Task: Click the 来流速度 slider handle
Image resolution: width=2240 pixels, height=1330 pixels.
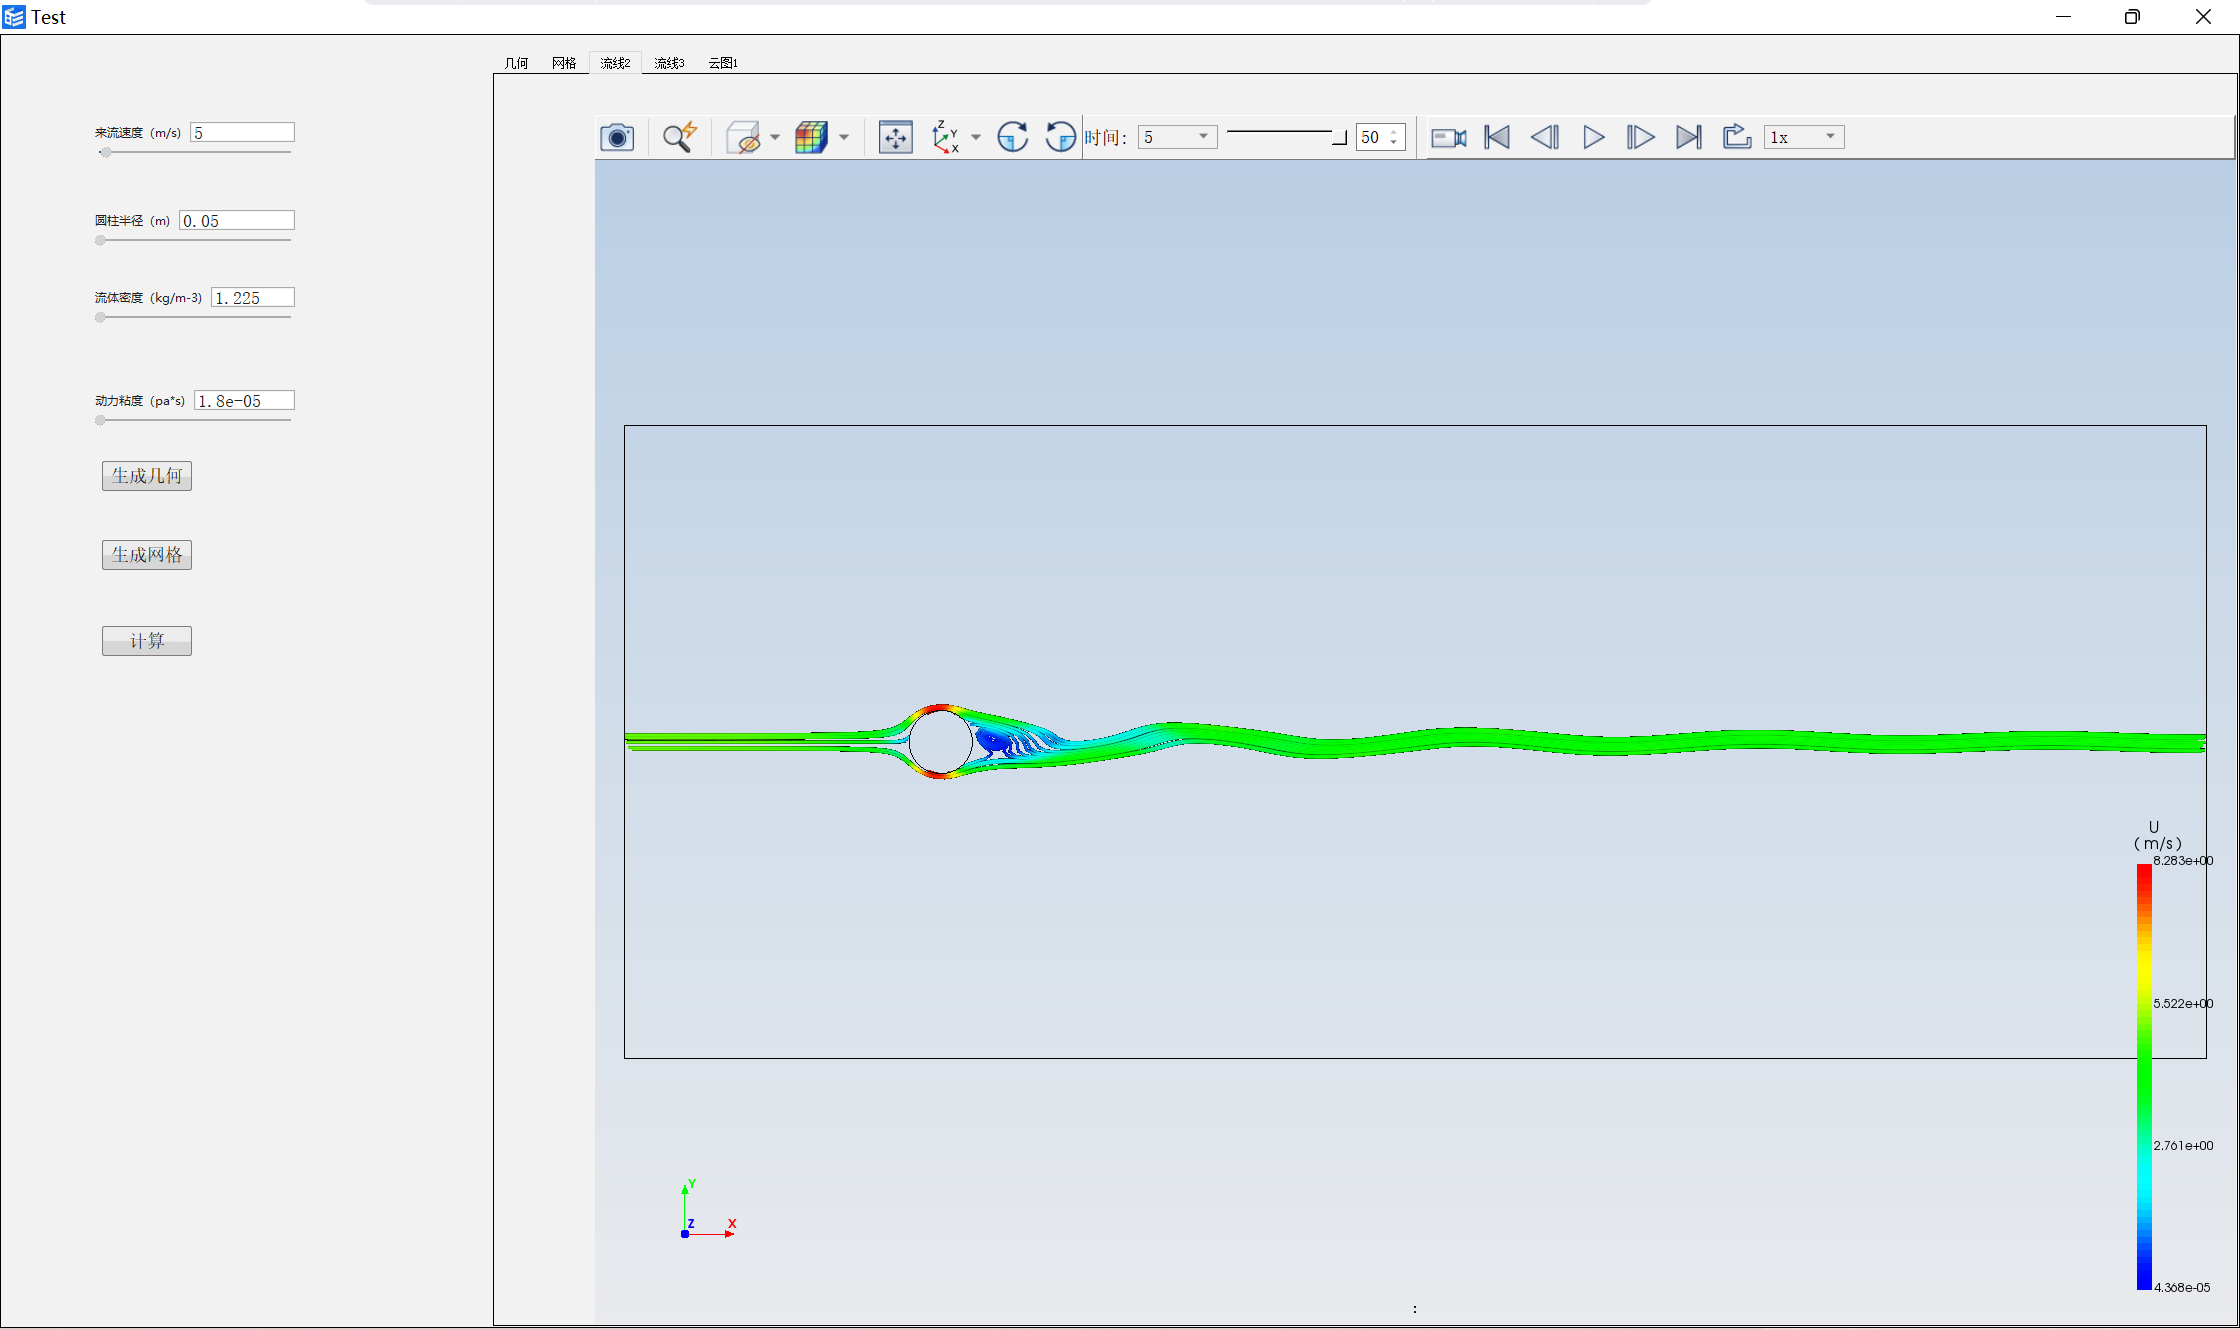Action: pos(105,153)
